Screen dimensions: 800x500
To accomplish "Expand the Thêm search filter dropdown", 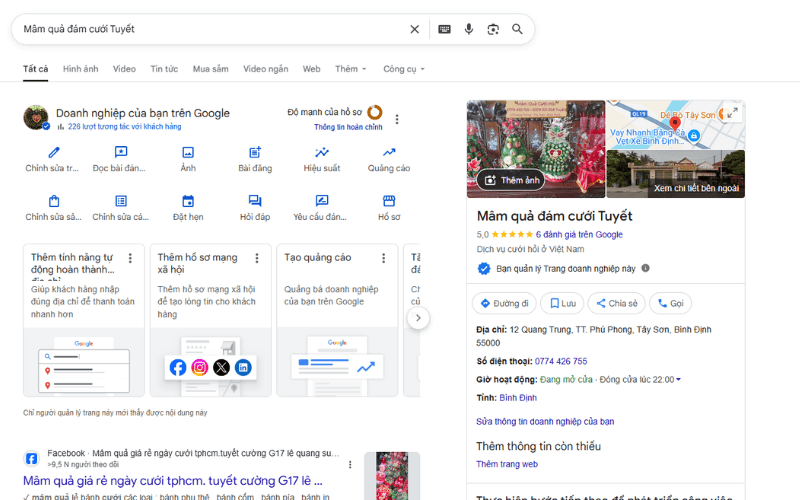I will (x=351, y=69).
